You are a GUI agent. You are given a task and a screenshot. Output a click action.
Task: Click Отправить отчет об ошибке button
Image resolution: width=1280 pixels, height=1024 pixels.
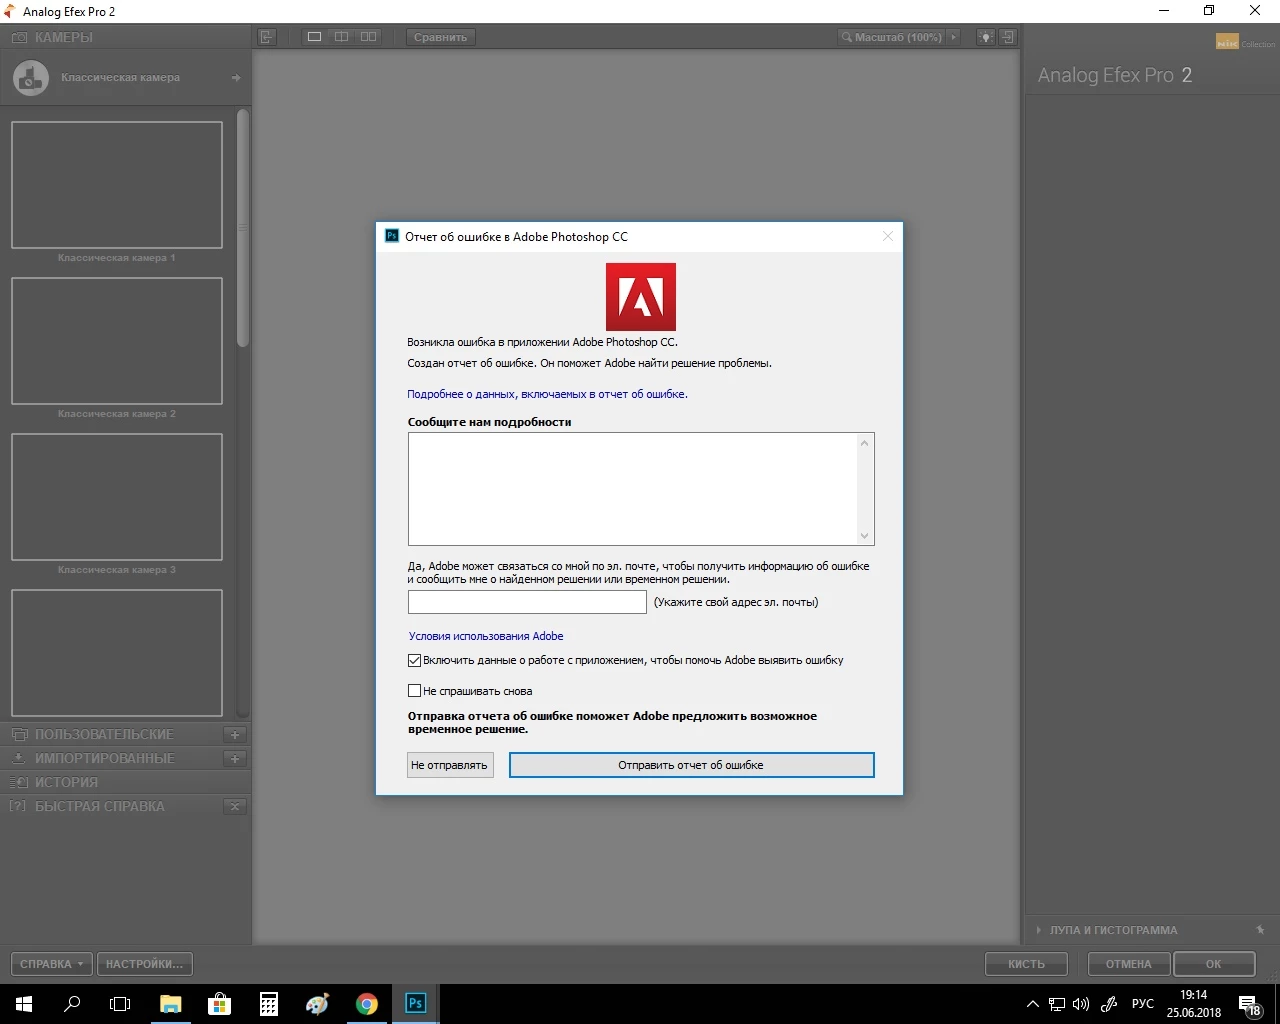pyautogui.click(x=691, y=765)
